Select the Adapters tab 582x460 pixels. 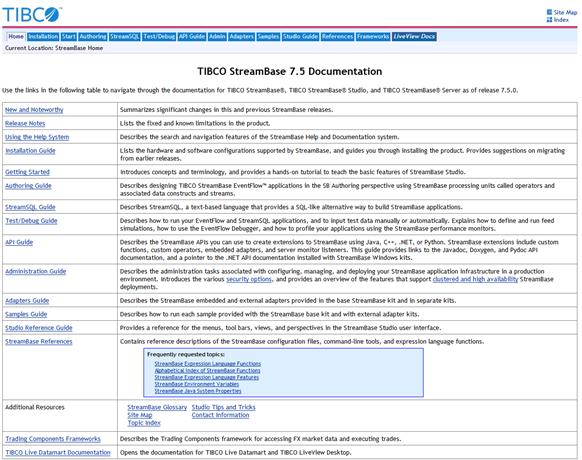[241, 36]
